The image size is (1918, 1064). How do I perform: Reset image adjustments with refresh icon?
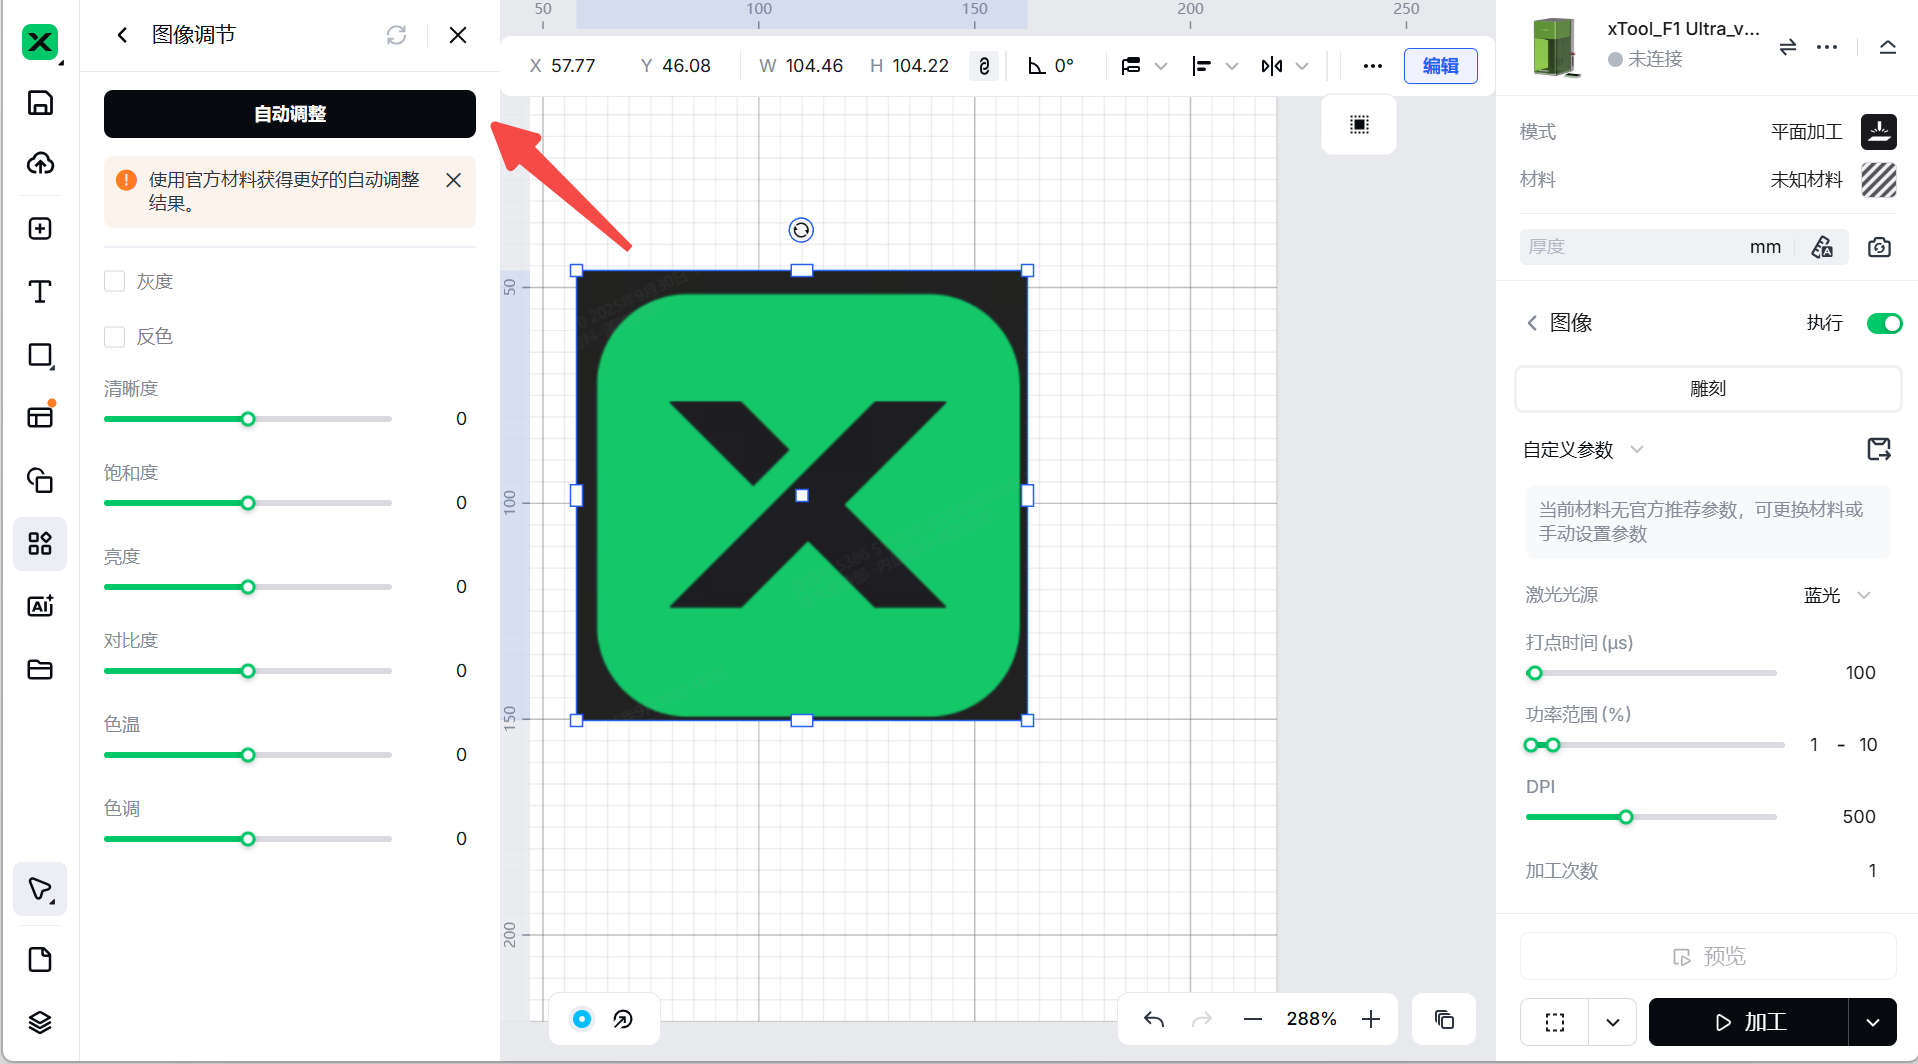(x=396, y=35)
